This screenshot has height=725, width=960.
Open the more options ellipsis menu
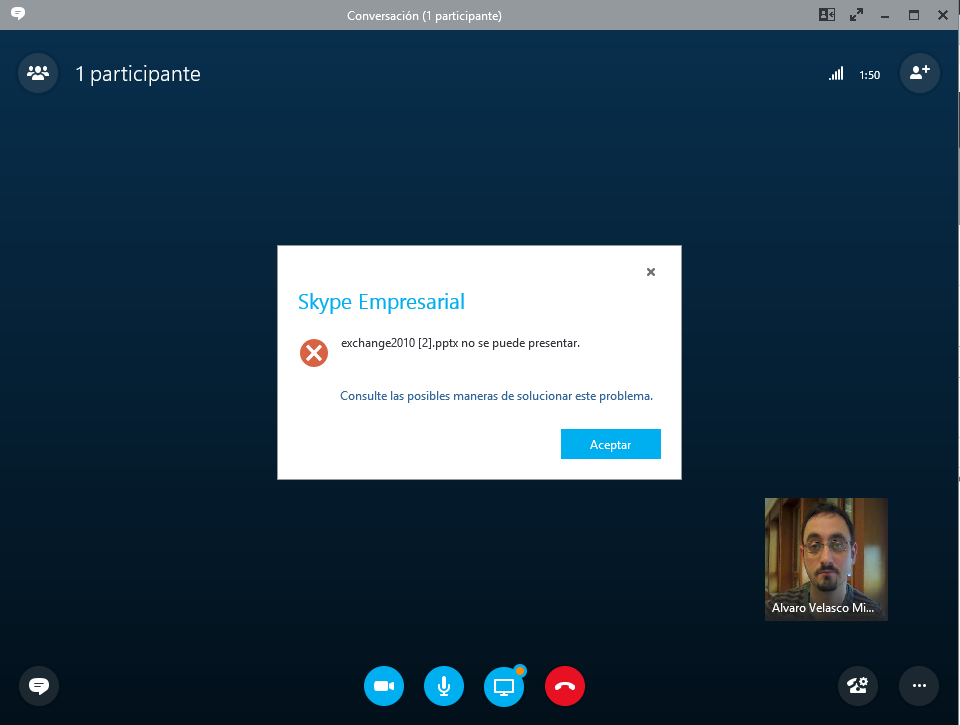click(919, 686)
